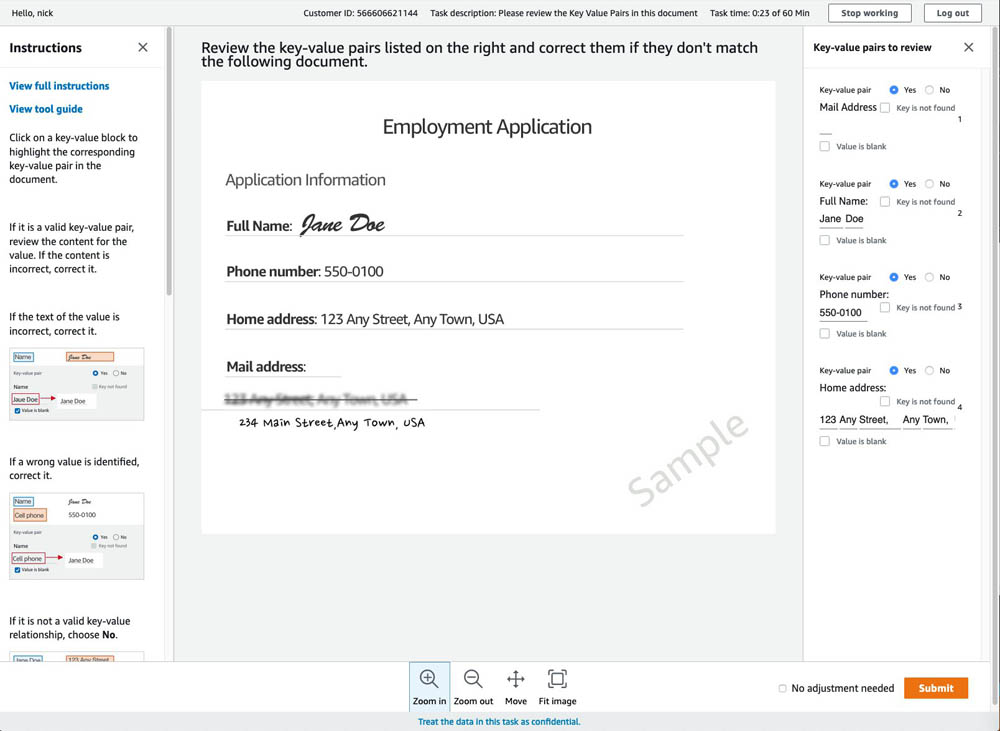Select Yes for the Home address pair
This screenshot has width=1000, height=731.
893,371
